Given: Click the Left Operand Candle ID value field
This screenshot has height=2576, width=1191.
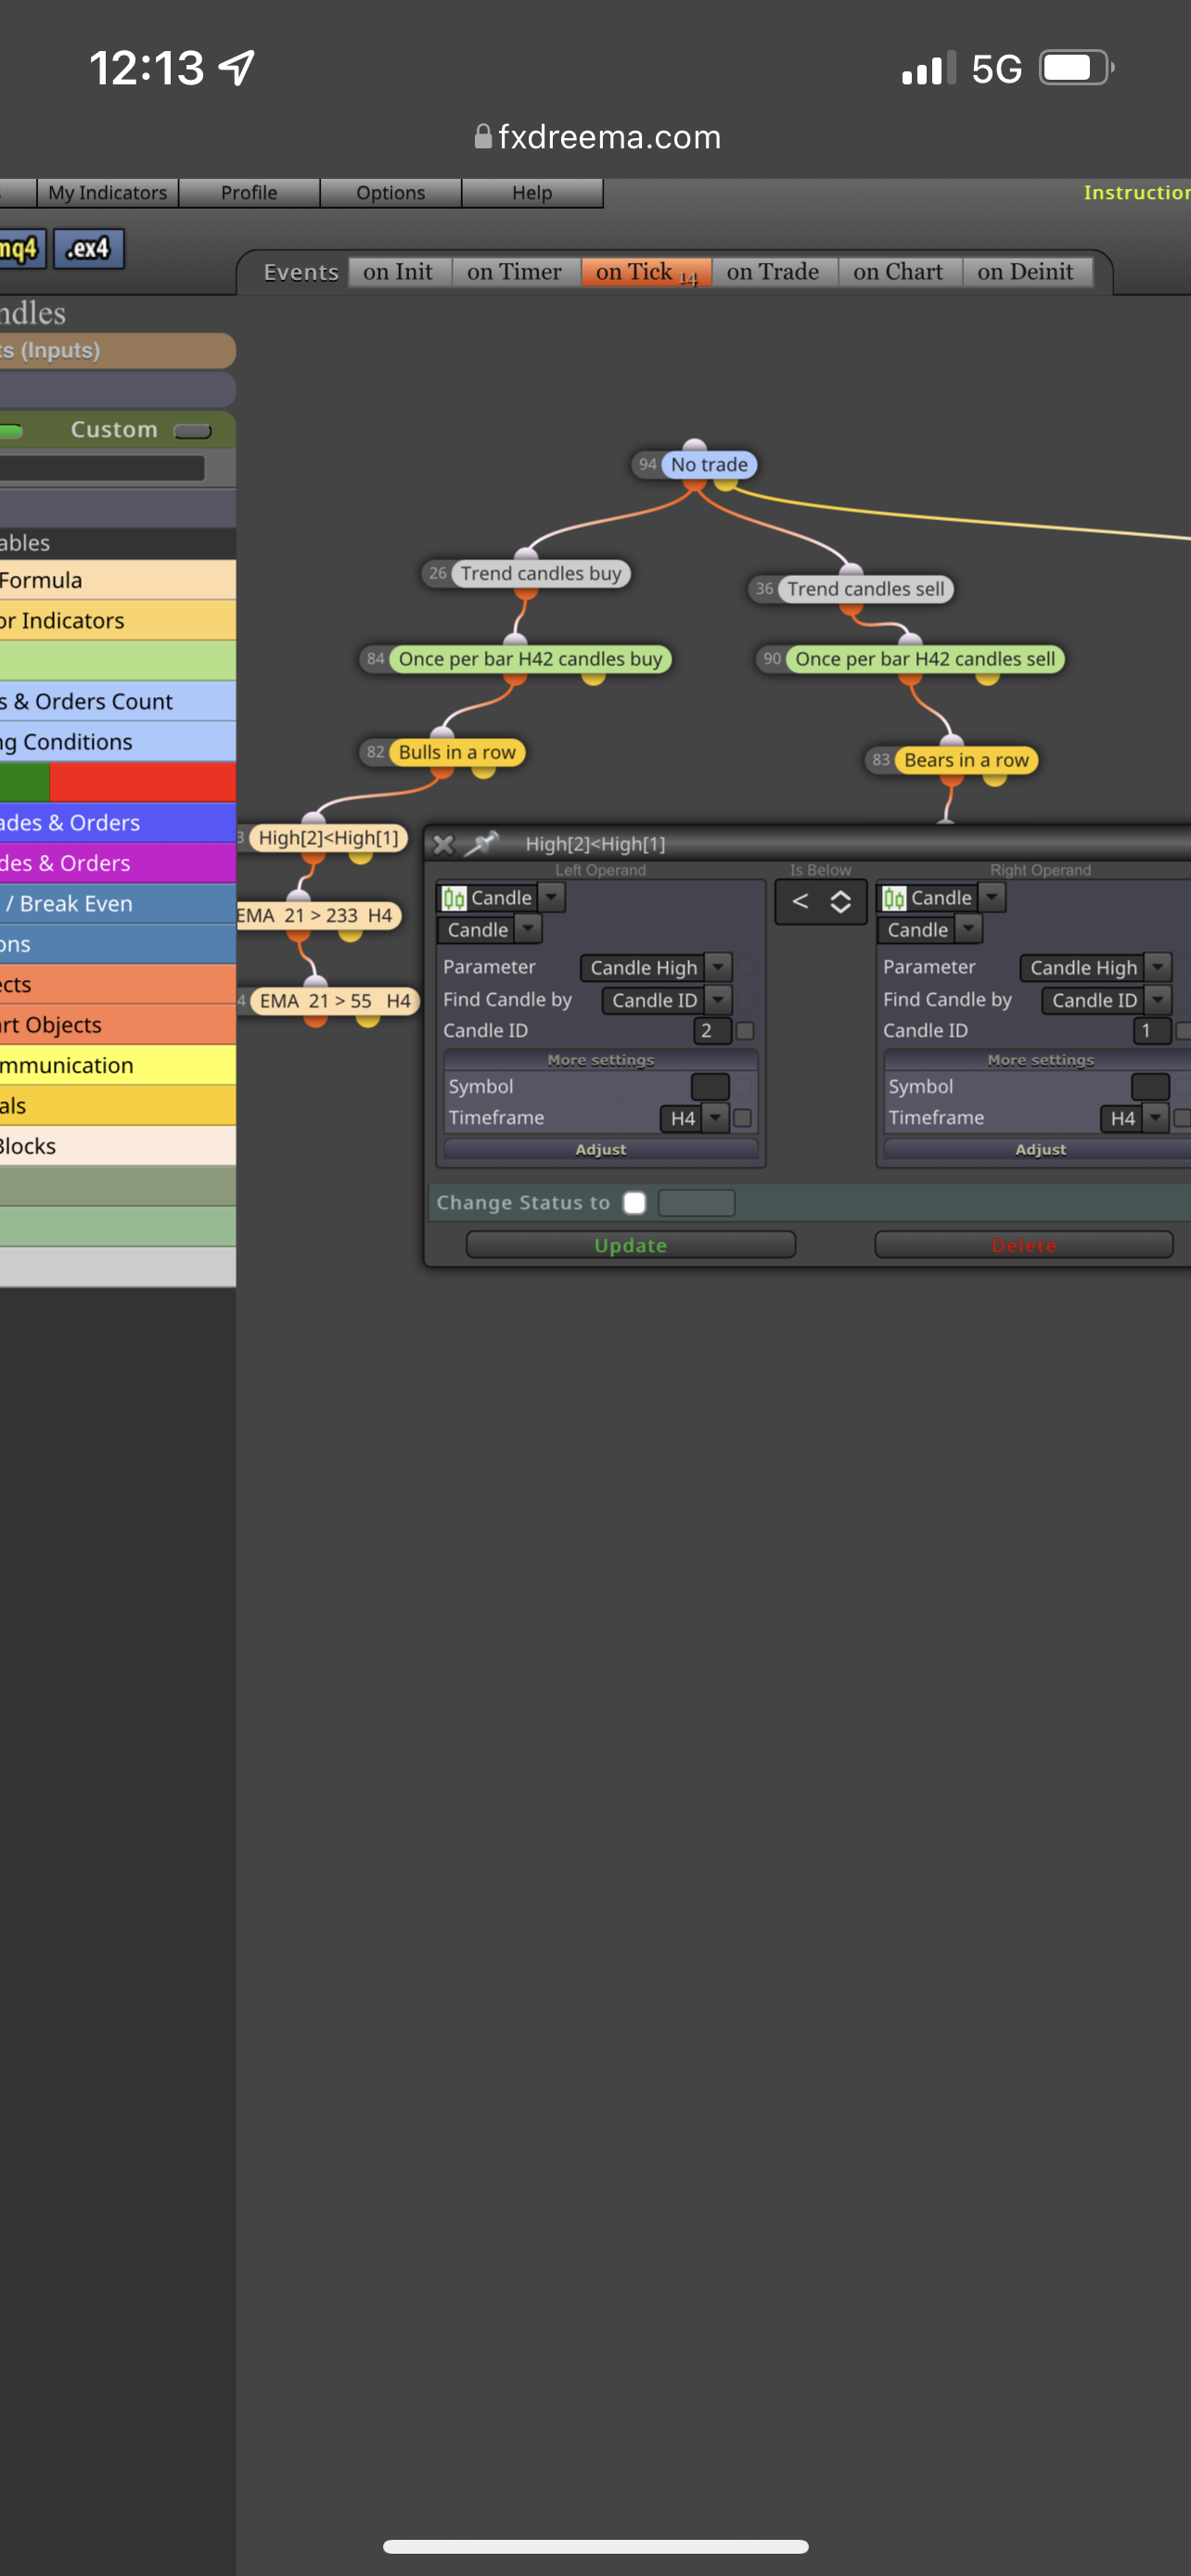Looking at the screenshot, I should coord(713,1030).
